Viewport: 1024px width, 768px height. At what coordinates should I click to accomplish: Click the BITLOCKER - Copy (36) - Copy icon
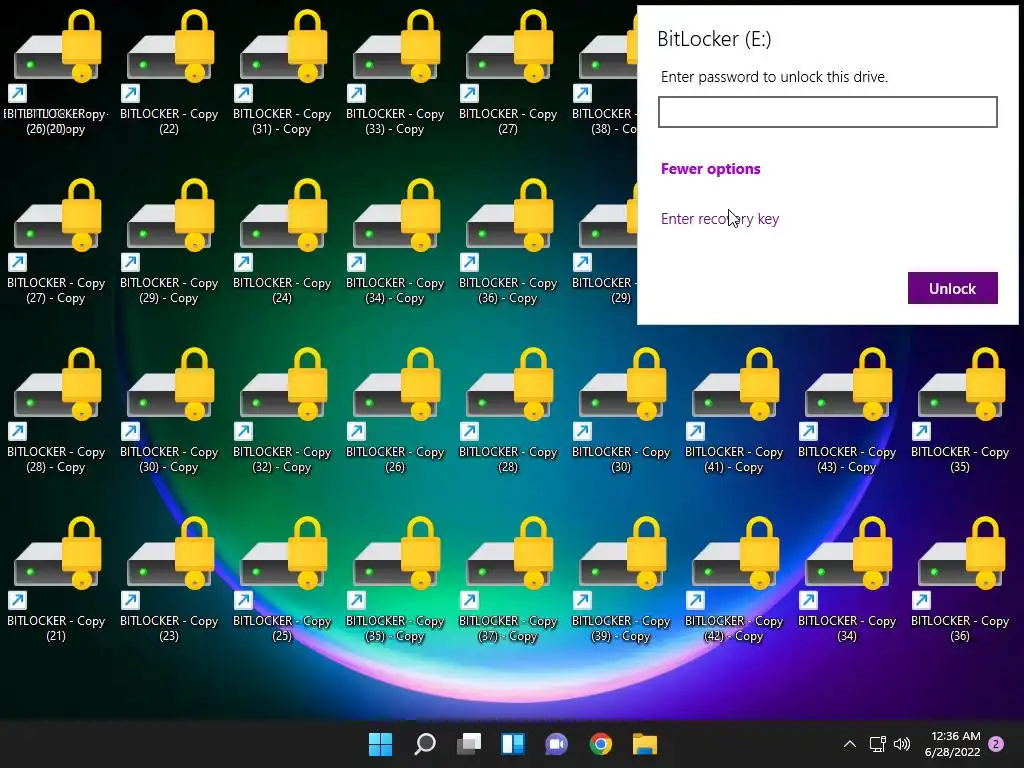pyautogui.click(x=508, y=241)
